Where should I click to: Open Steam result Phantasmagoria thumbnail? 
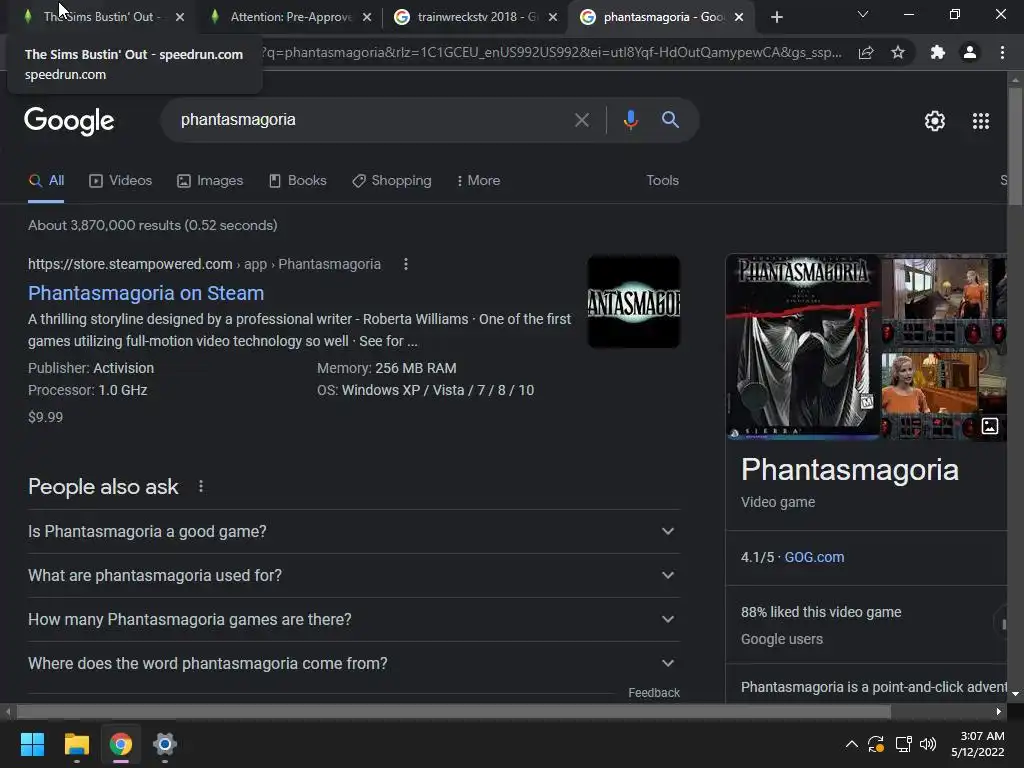(x=633, y=301)
